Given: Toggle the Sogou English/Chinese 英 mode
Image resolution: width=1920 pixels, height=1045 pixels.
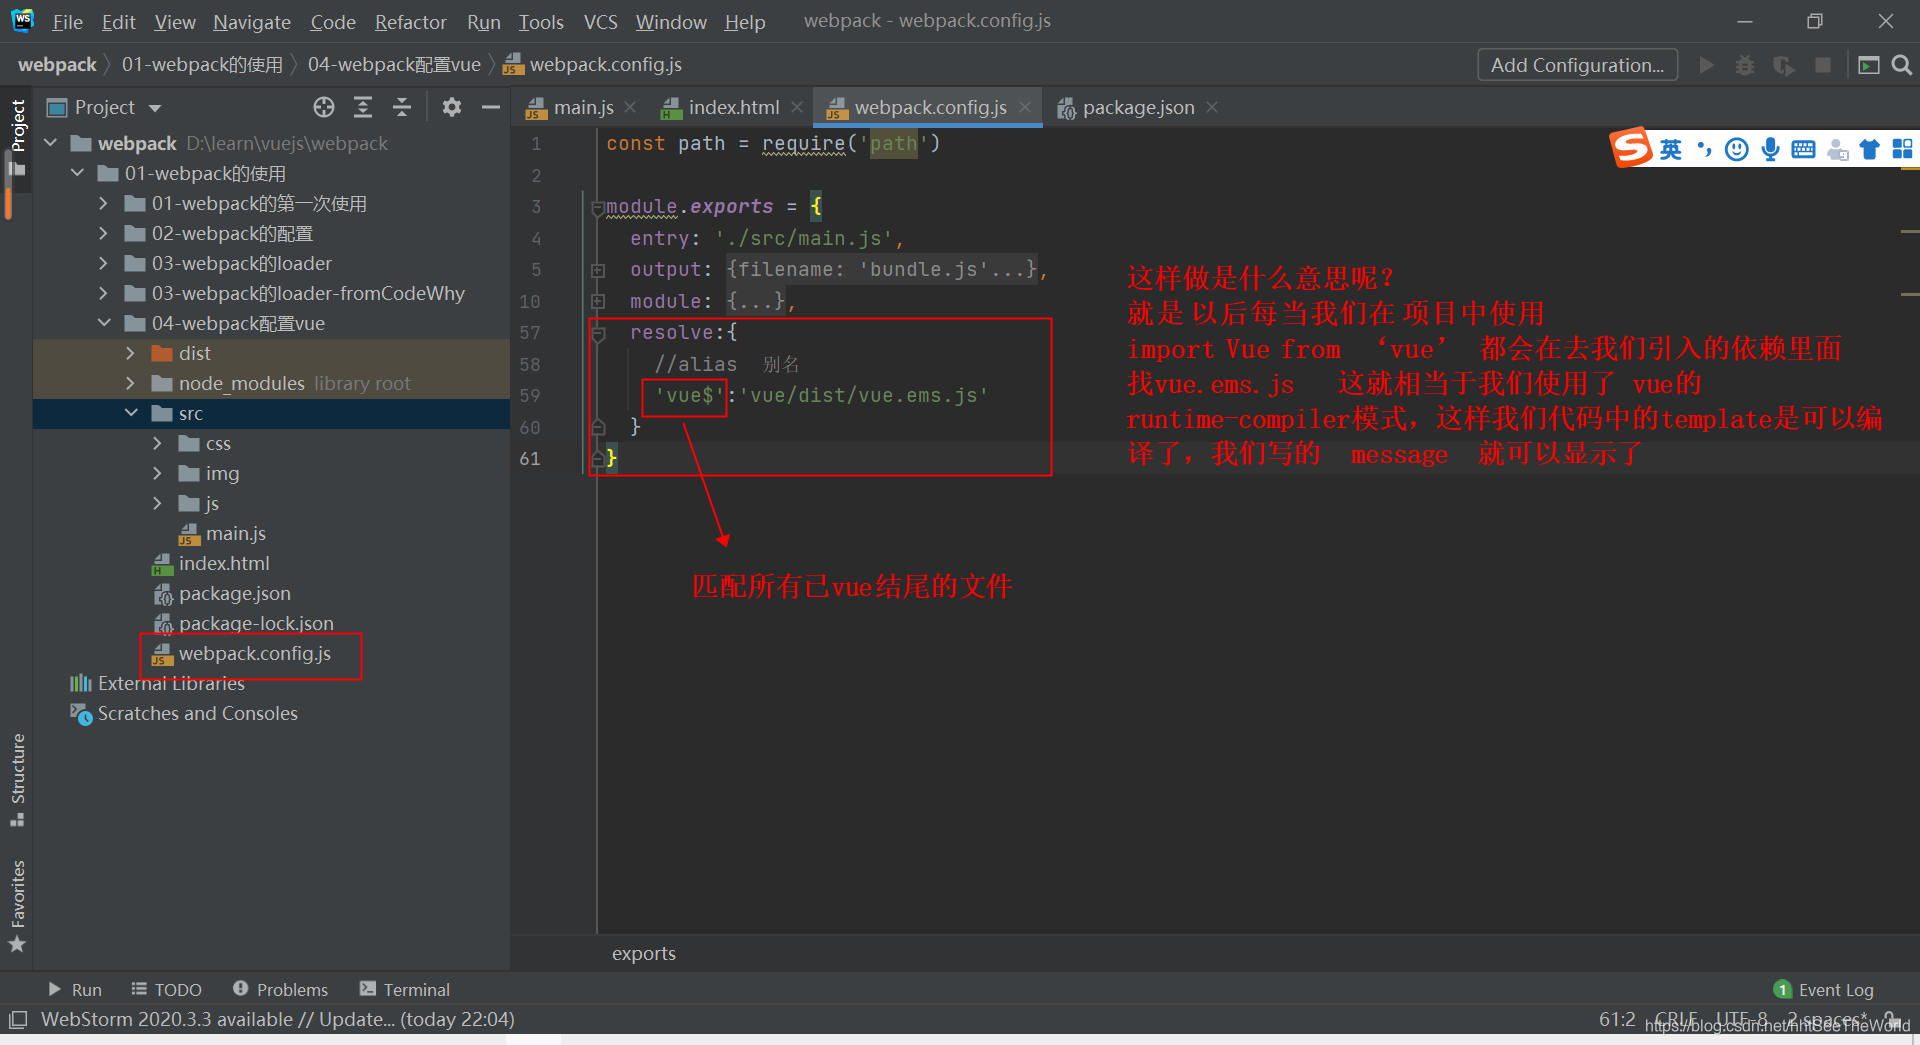Looking at the screenshot, I should (x=1671, y=149).
